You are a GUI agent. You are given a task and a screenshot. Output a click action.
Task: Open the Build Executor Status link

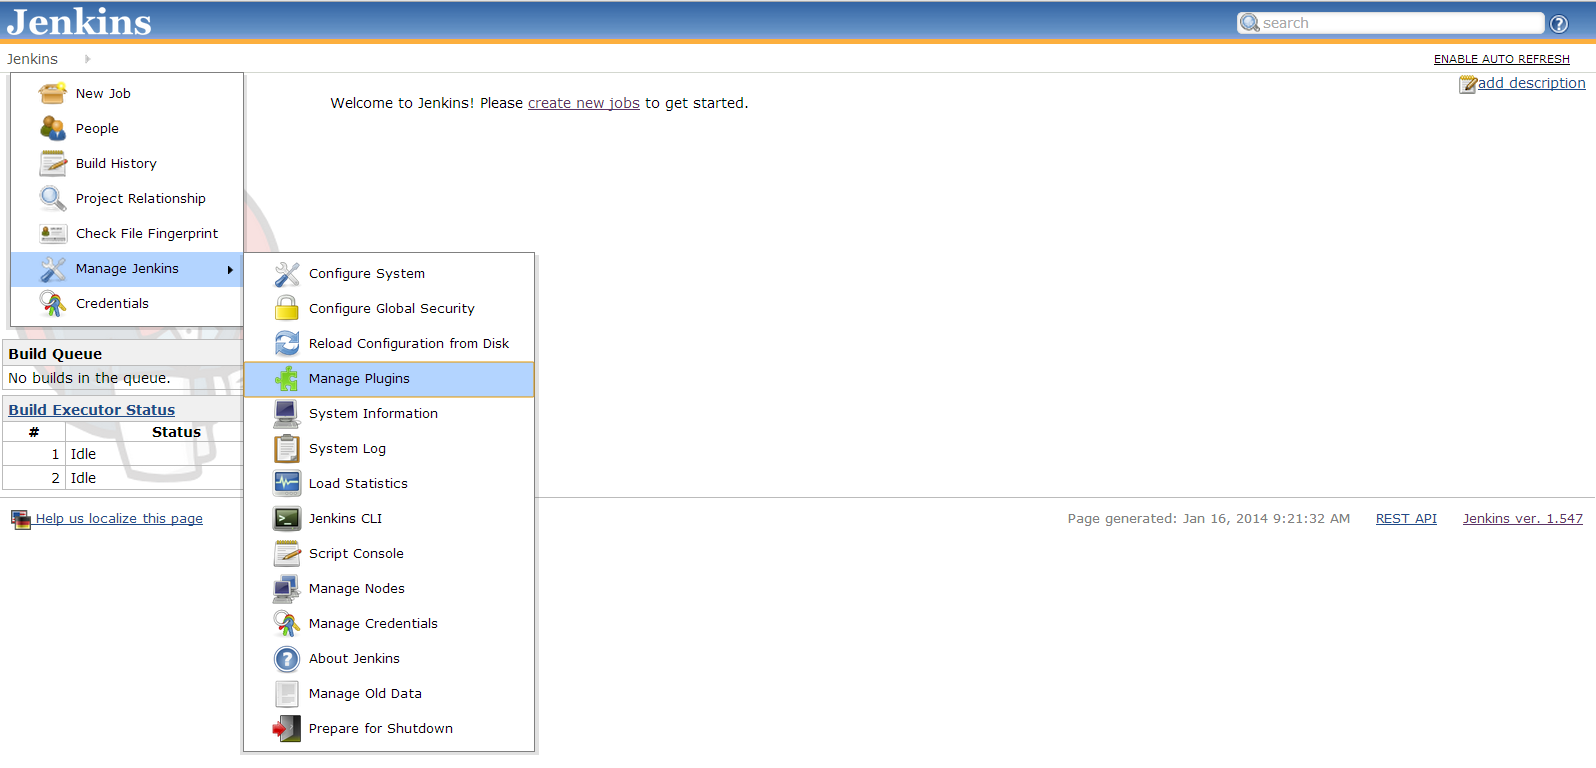click(92, 410)
